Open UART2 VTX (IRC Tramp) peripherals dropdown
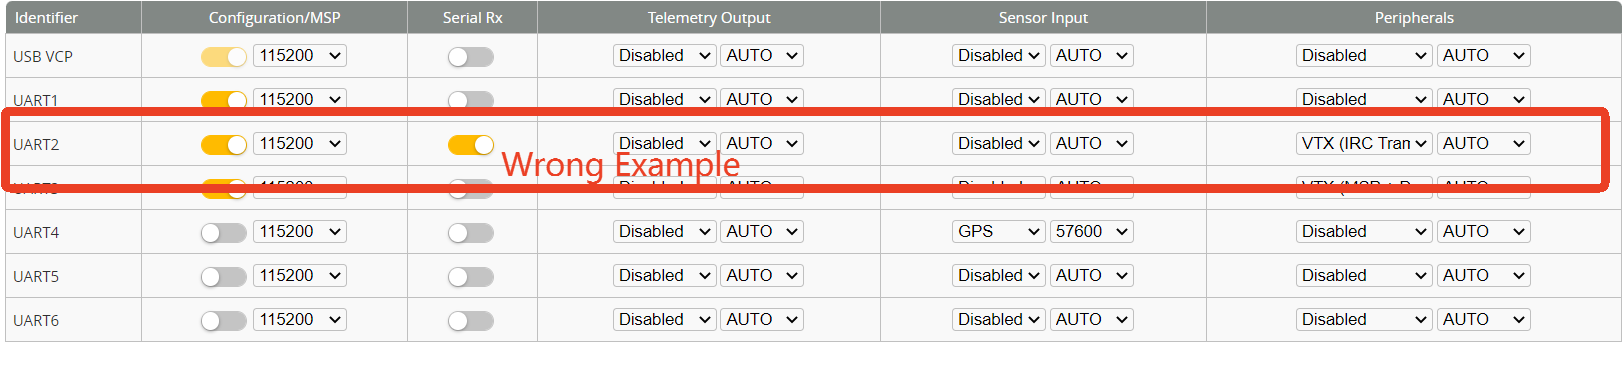1622x369 pixels. 1364,144
